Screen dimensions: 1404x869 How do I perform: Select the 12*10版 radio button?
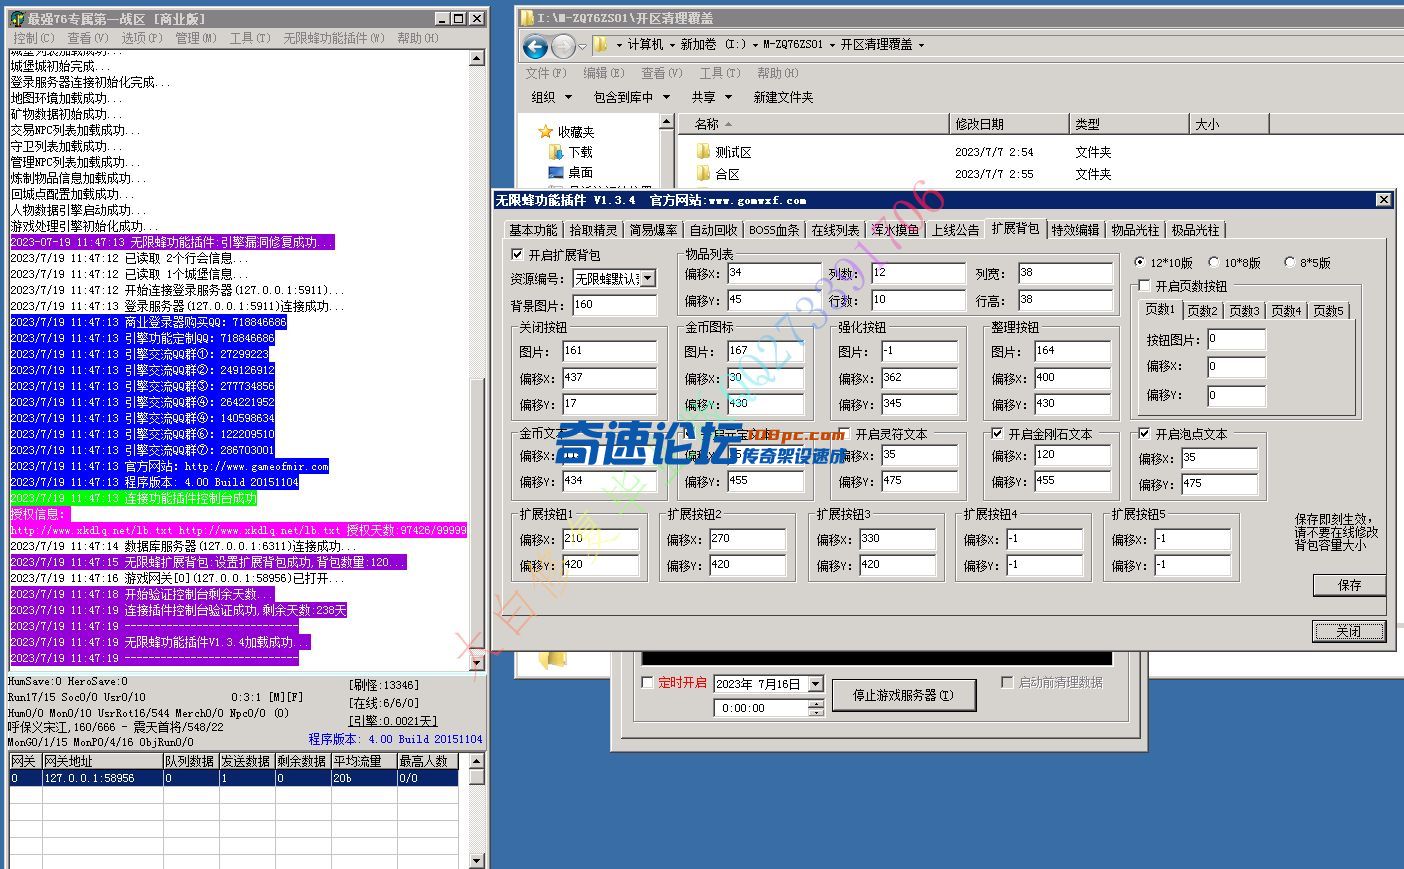point(1141,262)
